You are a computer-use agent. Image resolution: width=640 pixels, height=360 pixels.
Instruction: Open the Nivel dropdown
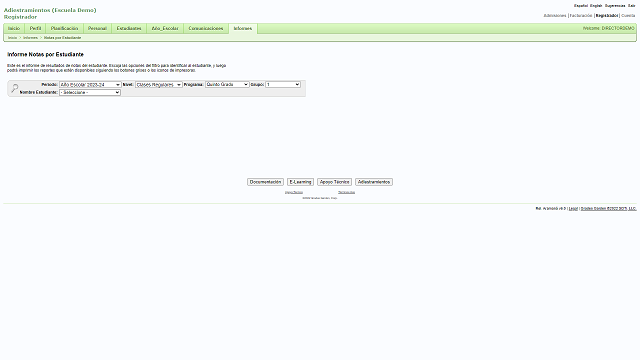coord(158,84)
